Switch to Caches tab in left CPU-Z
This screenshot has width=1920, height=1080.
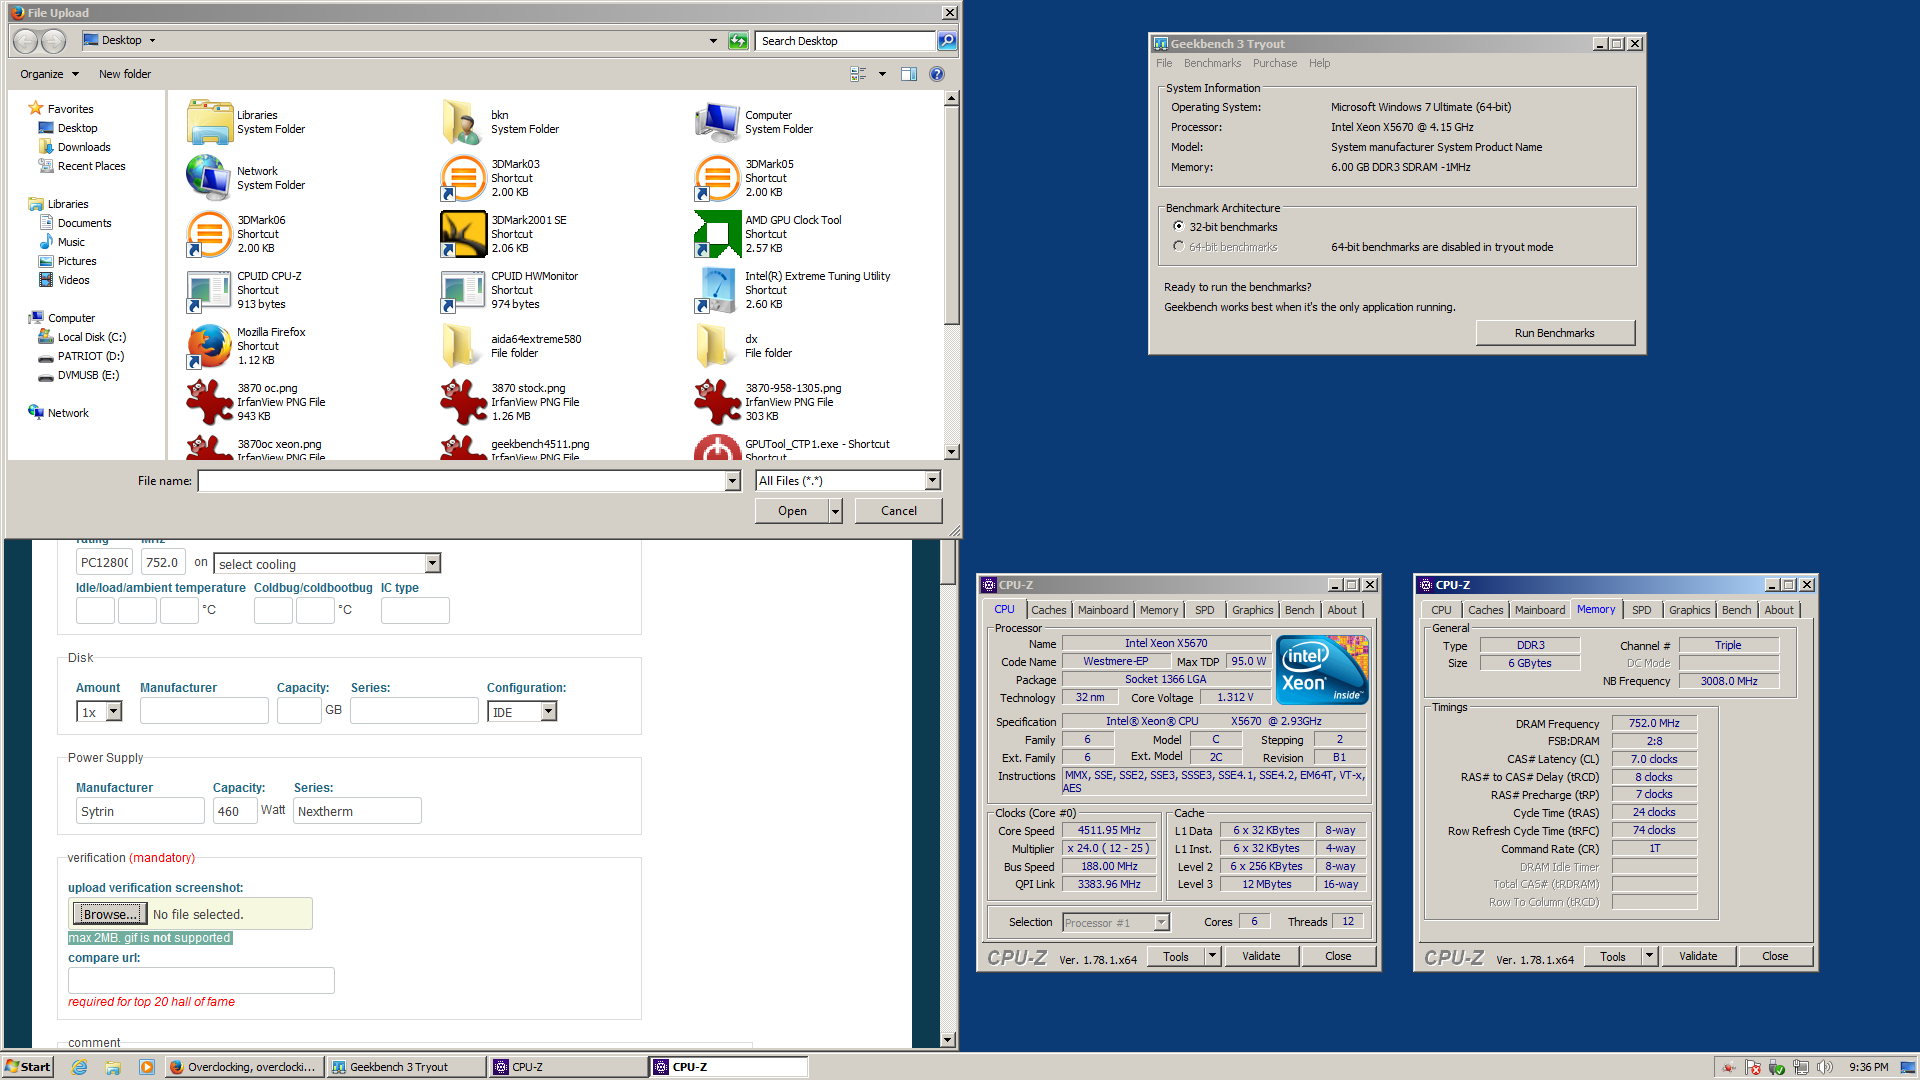pos(1048,610)
